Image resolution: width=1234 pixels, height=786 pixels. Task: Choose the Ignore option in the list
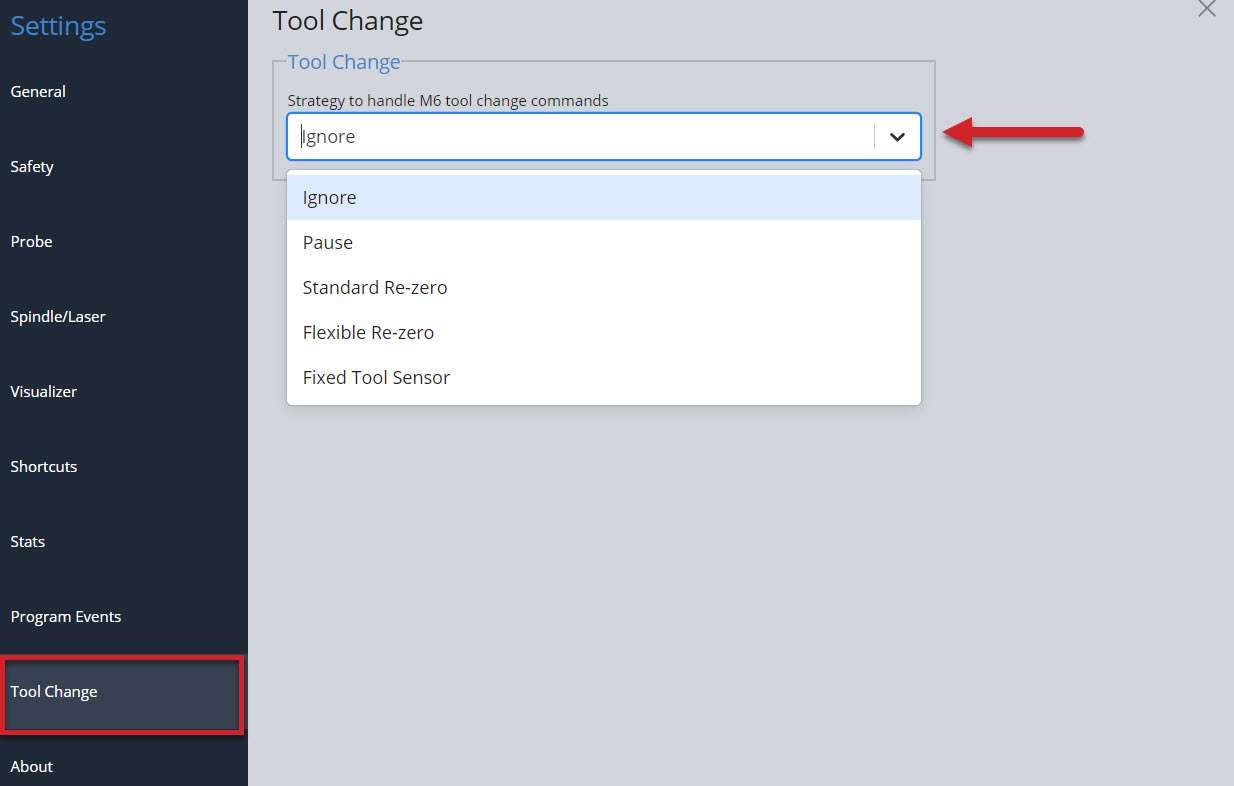tap(603, 198)
